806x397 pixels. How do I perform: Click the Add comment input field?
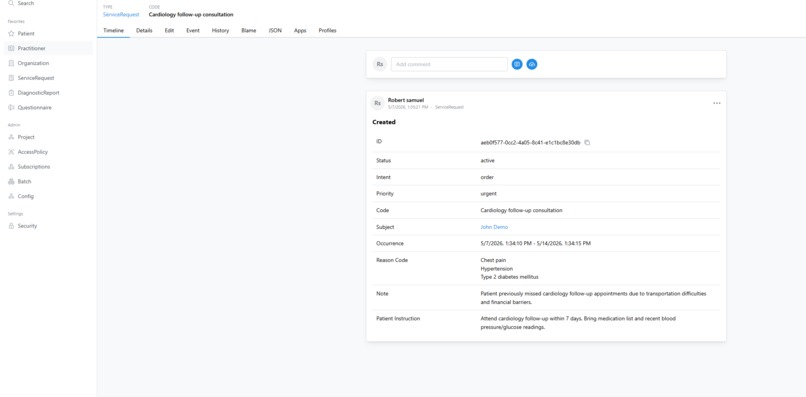coord(449,64)
